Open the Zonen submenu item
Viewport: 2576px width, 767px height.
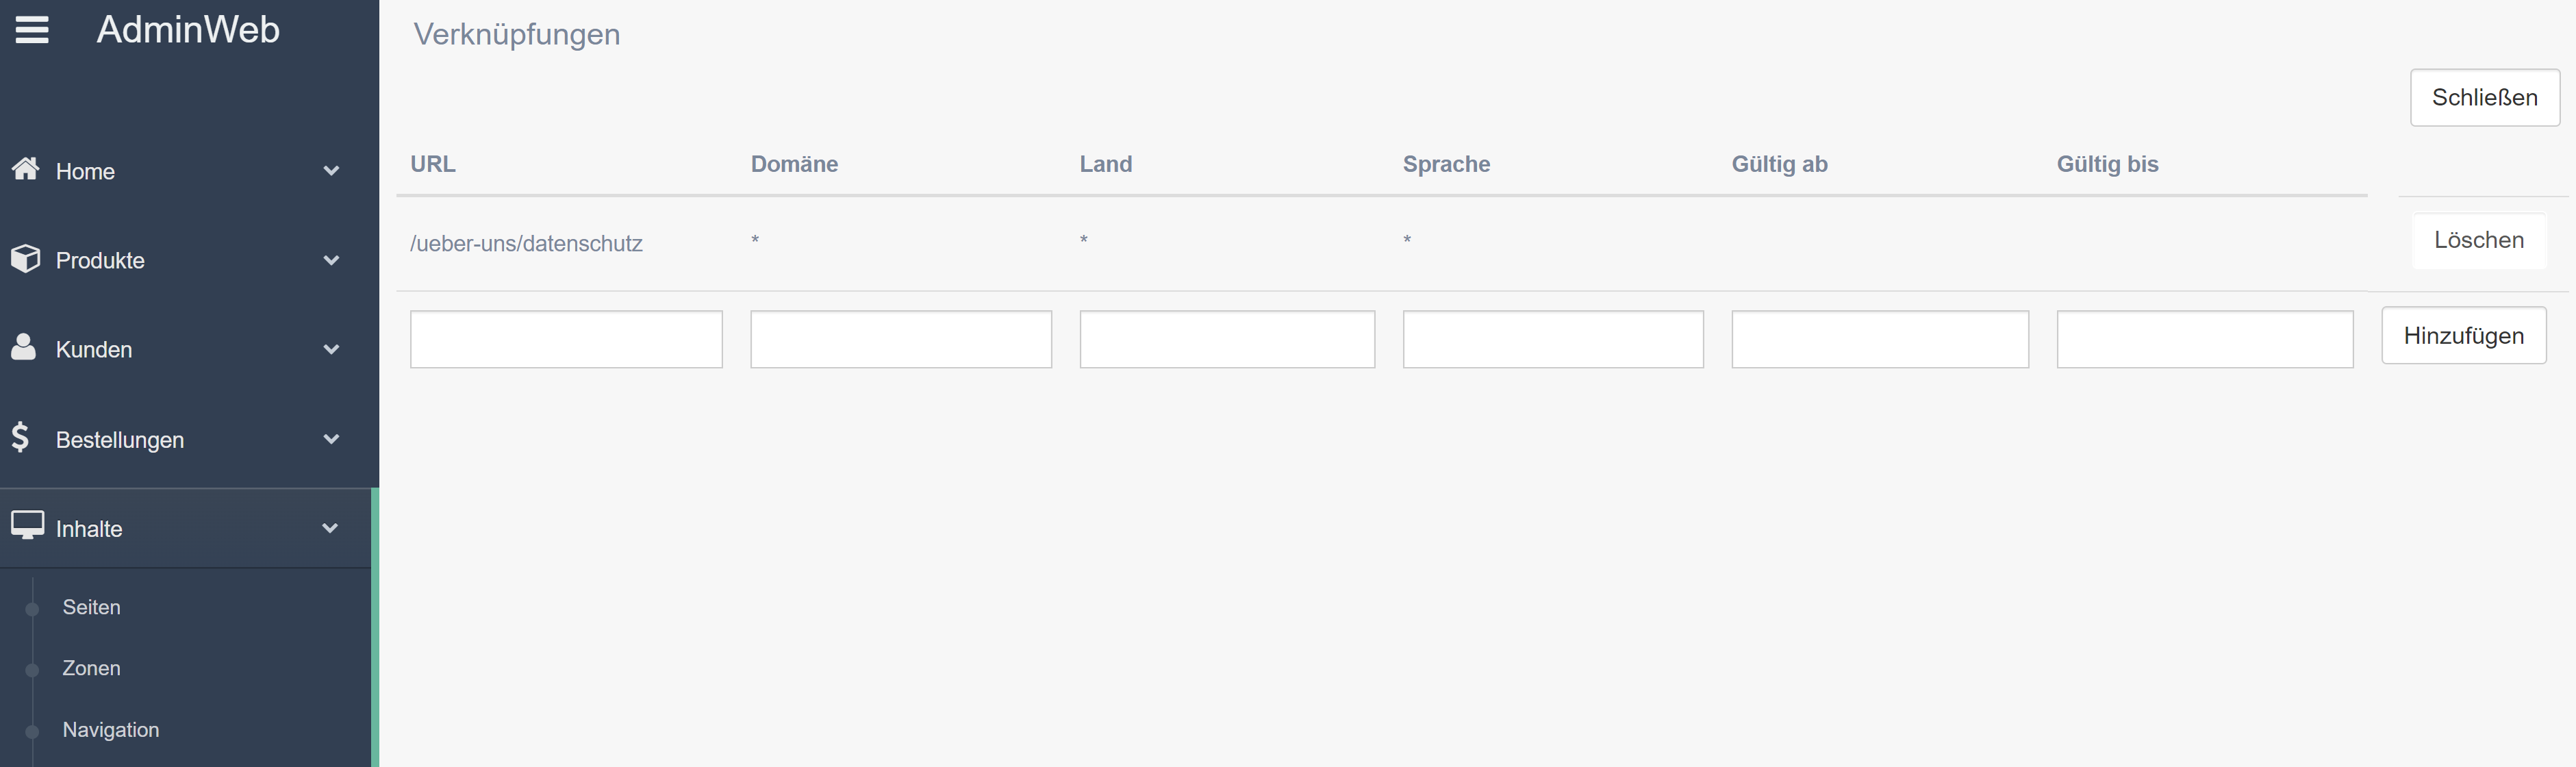[91, 668]
